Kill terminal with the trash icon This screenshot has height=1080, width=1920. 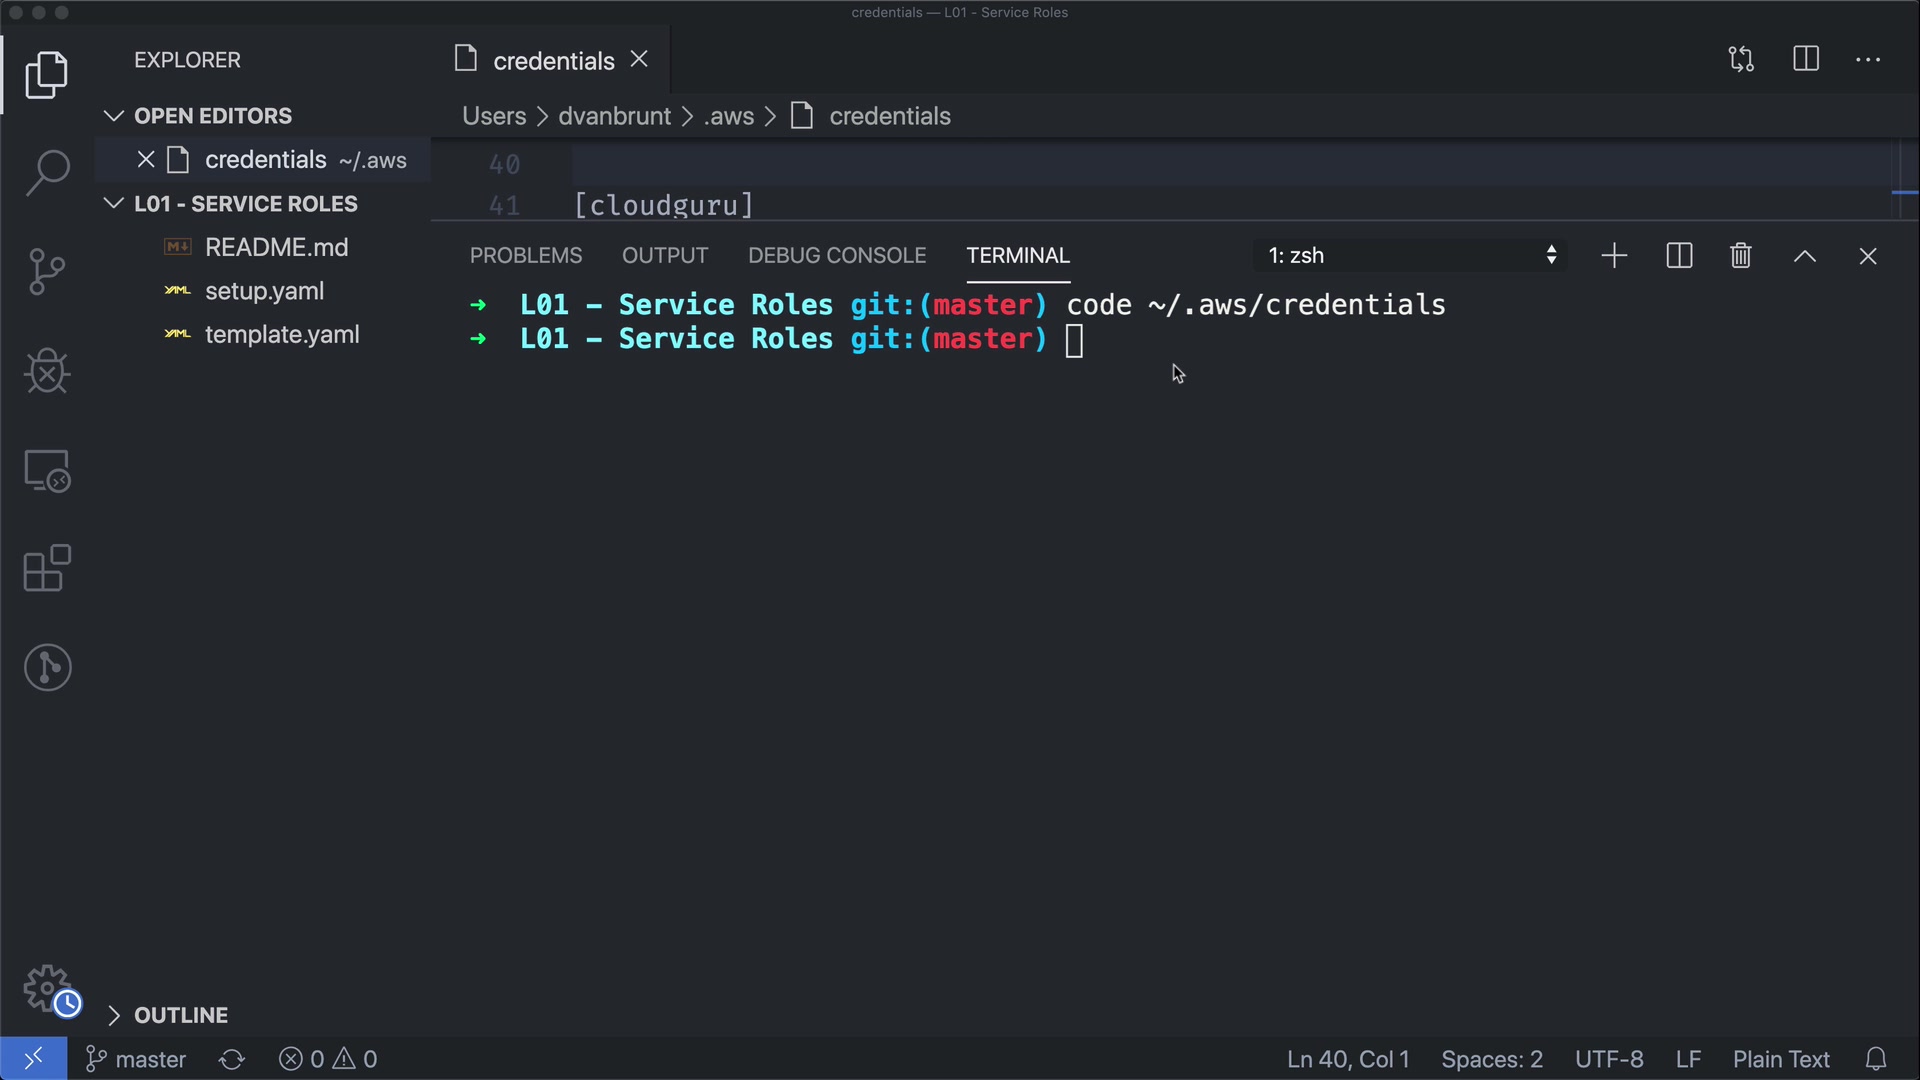pos(1740,256)
